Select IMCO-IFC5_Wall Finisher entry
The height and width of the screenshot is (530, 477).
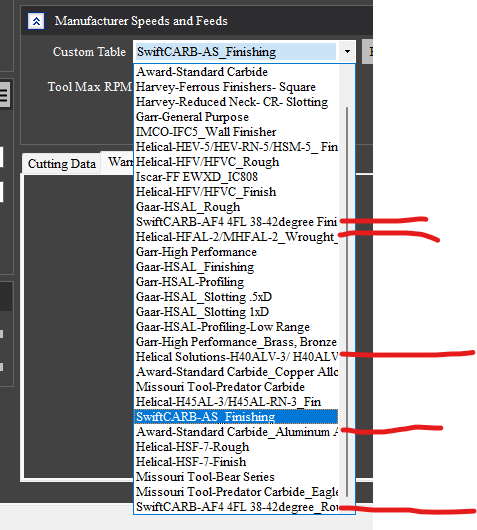236,132
